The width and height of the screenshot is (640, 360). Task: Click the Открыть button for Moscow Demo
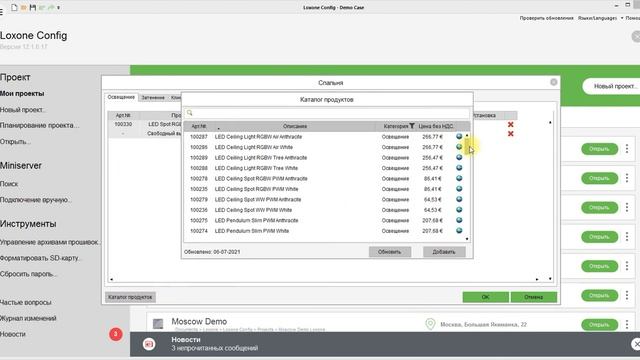click(599, 325)
